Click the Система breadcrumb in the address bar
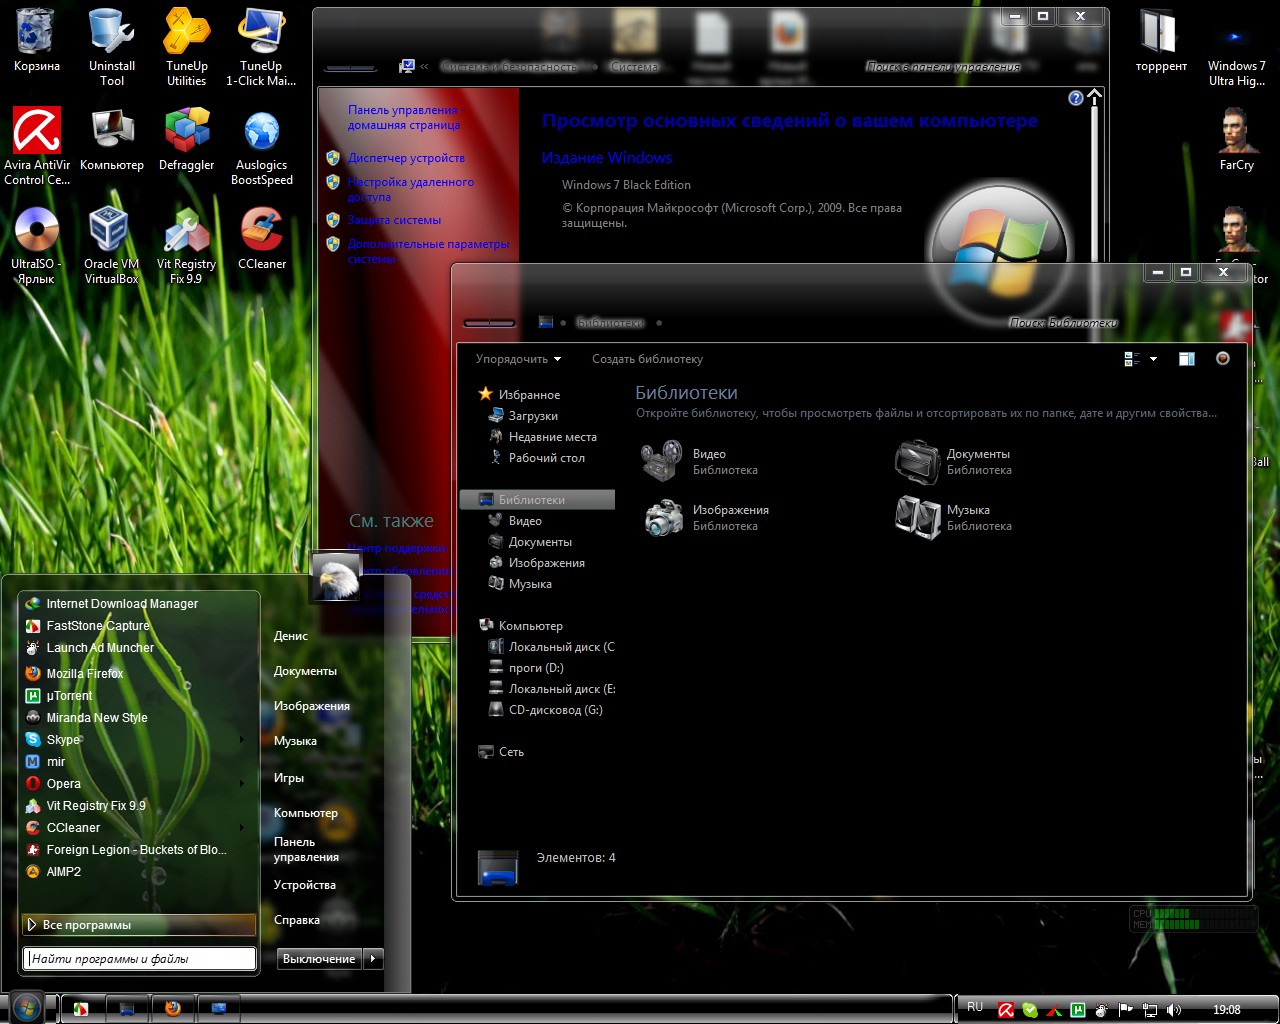The height and width of the screenshot is (1024, 1280). coord(635,67)
